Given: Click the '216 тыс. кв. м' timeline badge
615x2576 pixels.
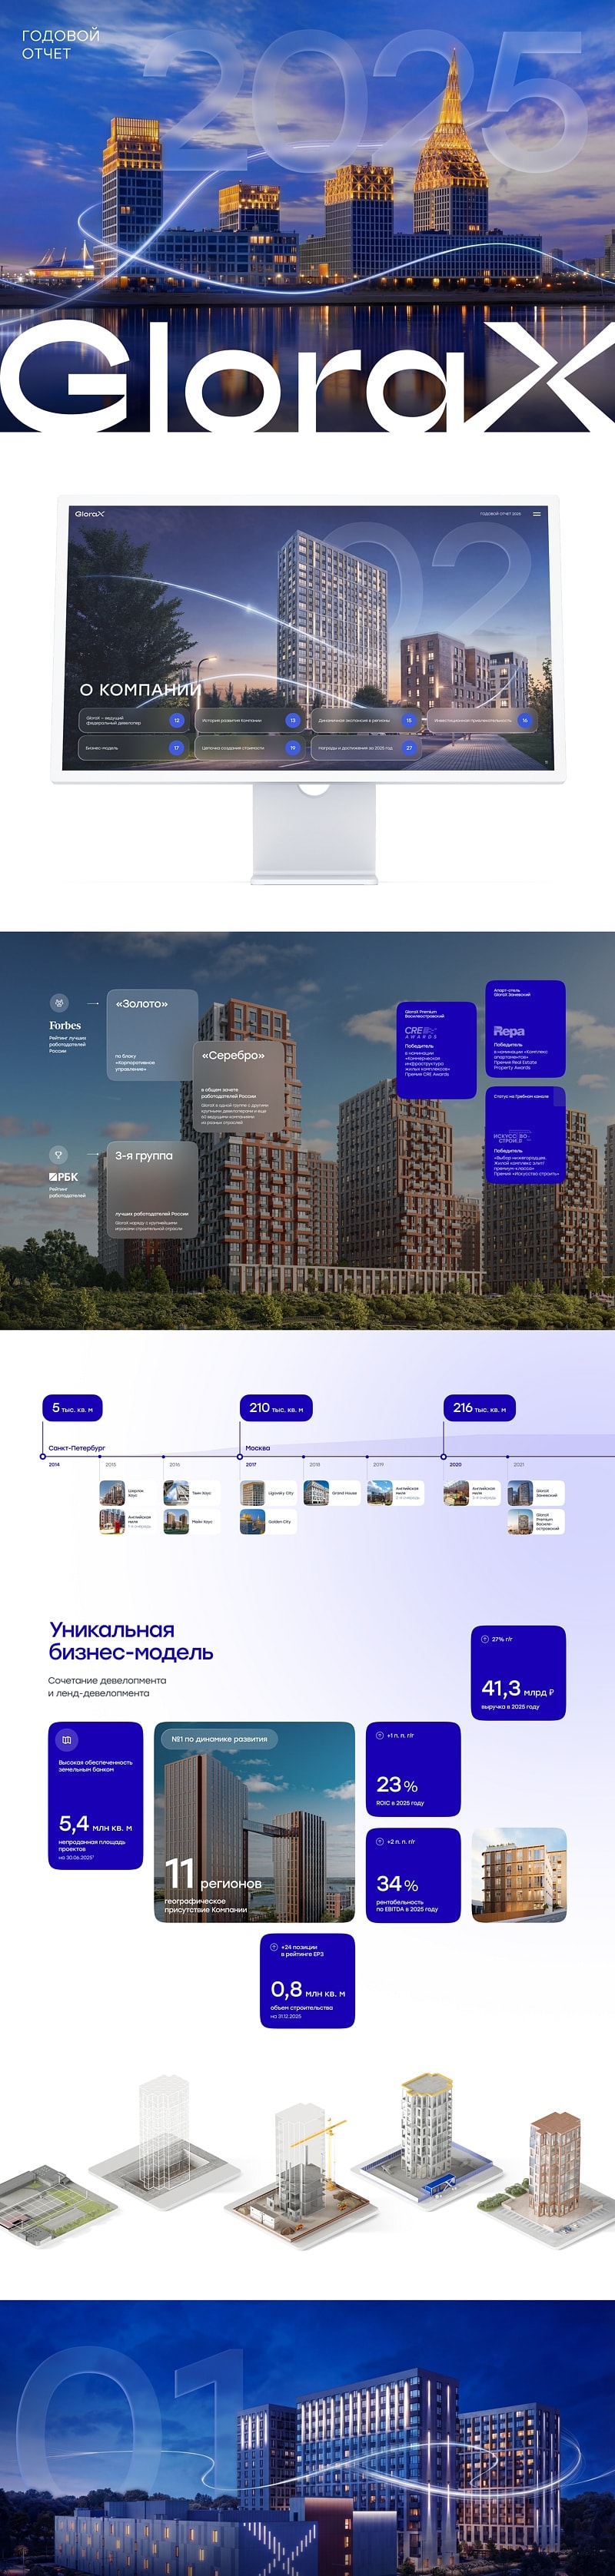Looking at the screenshot, I should 480,1408.
